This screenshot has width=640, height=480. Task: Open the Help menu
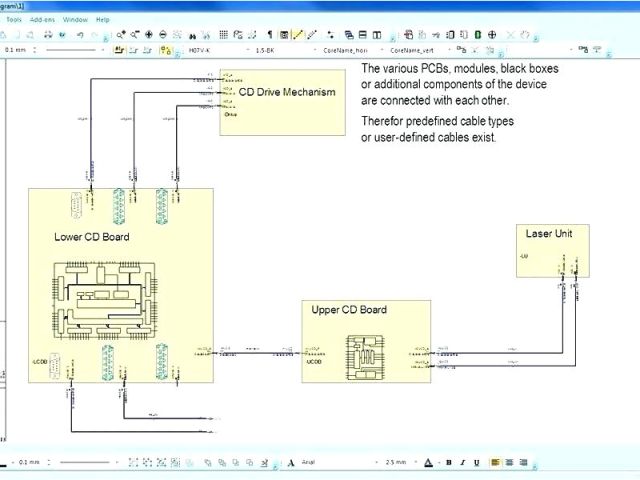click(102, 19)
